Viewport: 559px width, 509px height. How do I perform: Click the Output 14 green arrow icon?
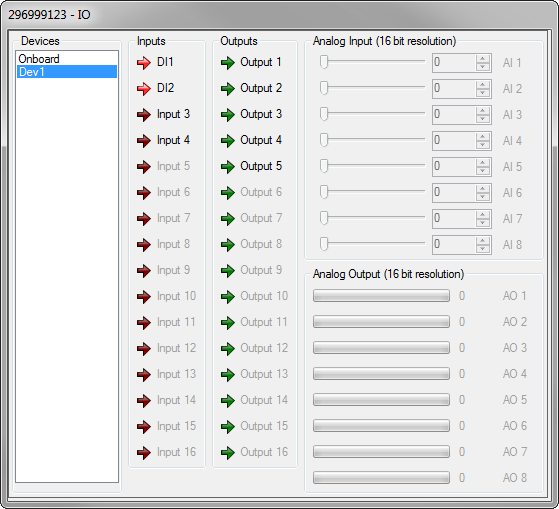pos(227,401)
